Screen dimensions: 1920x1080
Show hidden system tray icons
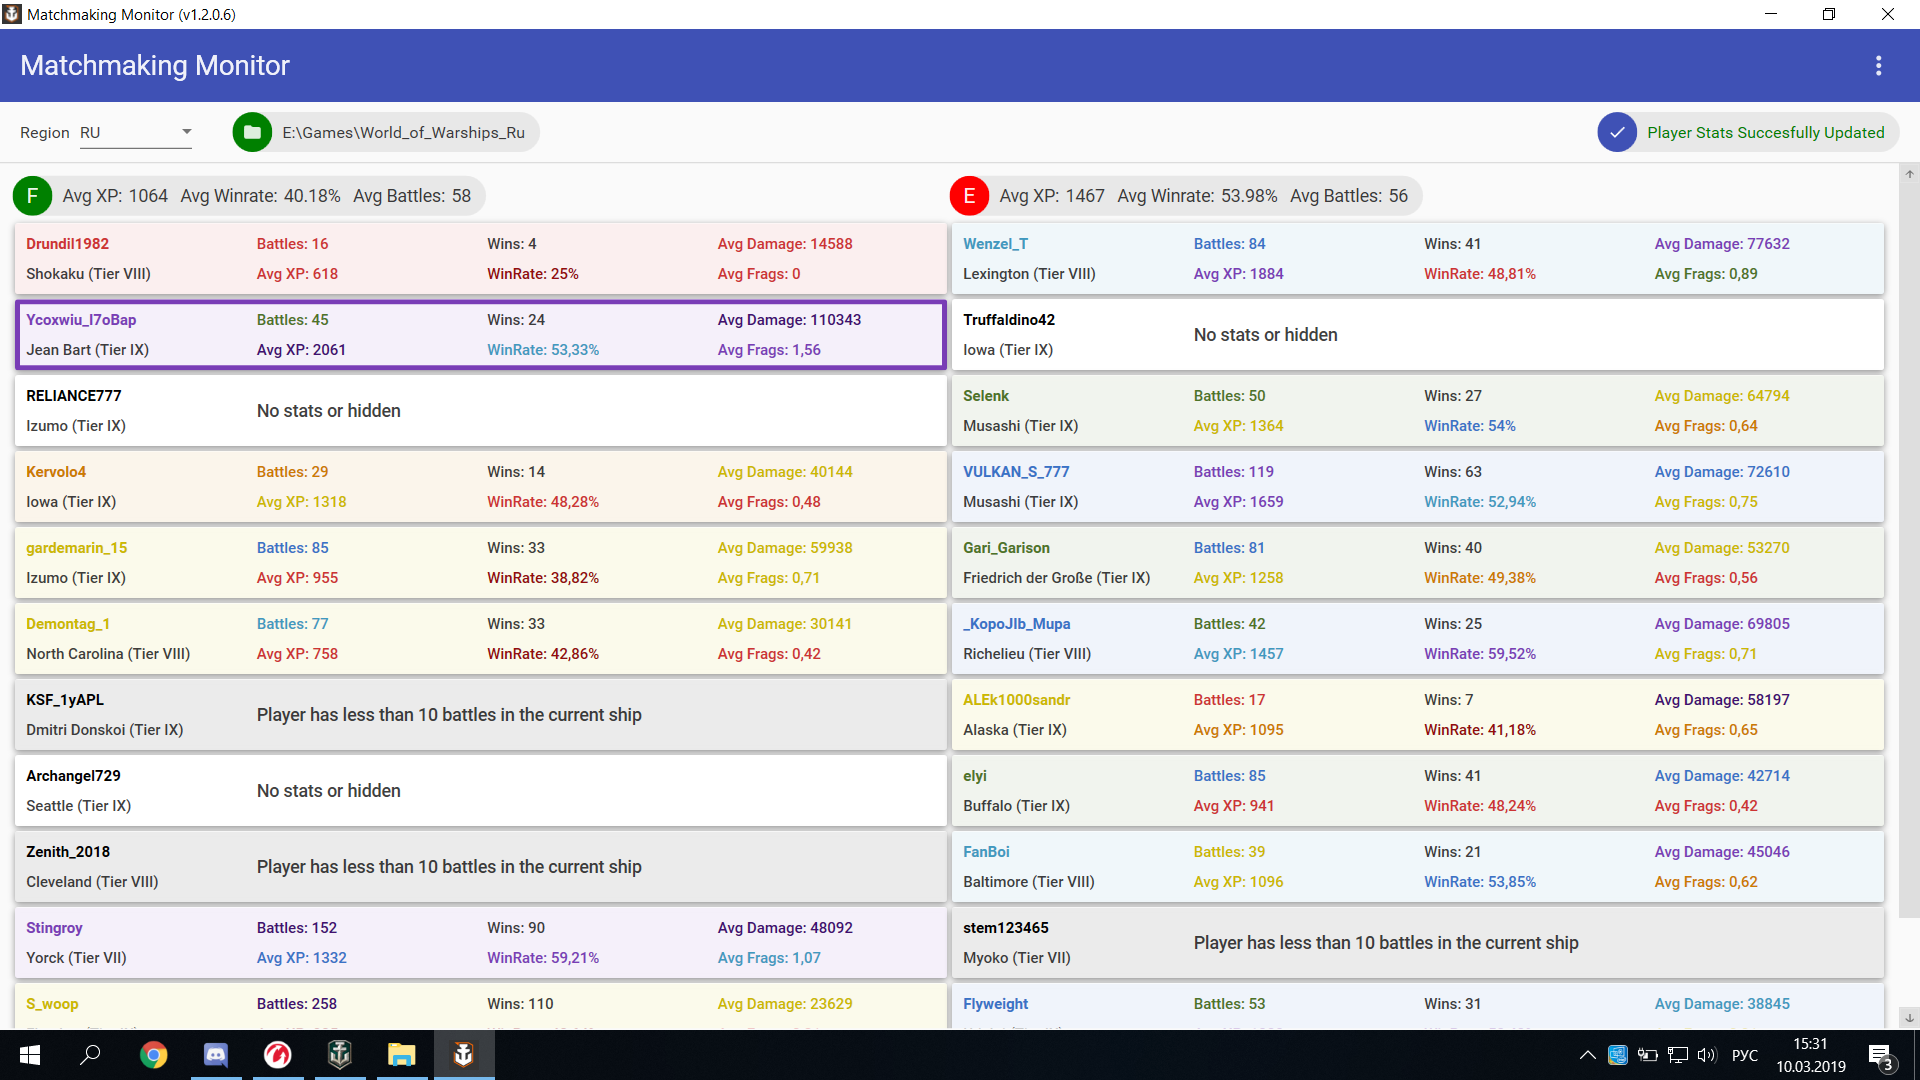click(1587, 1055)
